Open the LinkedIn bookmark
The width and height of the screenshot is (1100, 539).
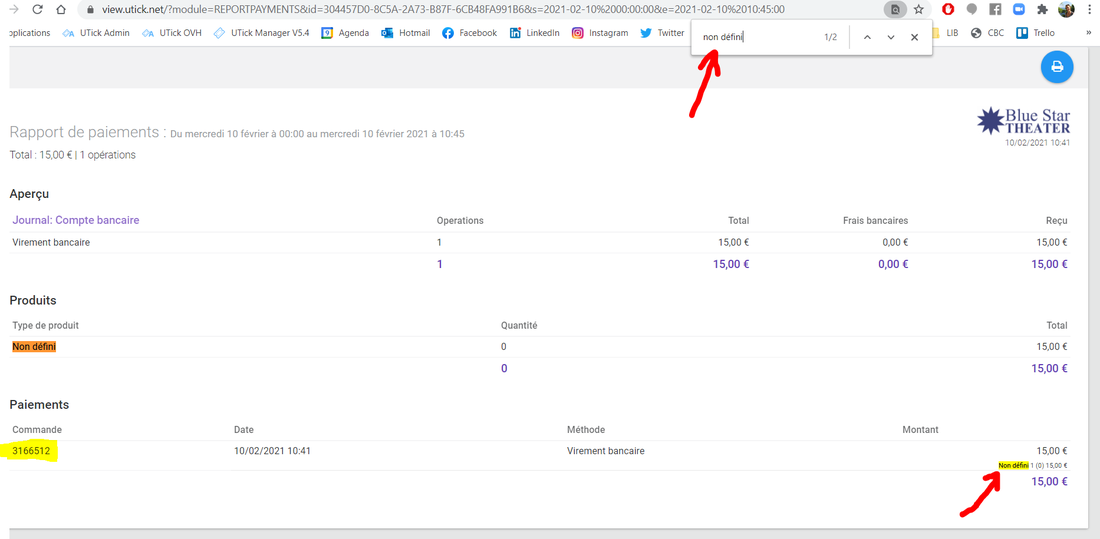point(534,33)
